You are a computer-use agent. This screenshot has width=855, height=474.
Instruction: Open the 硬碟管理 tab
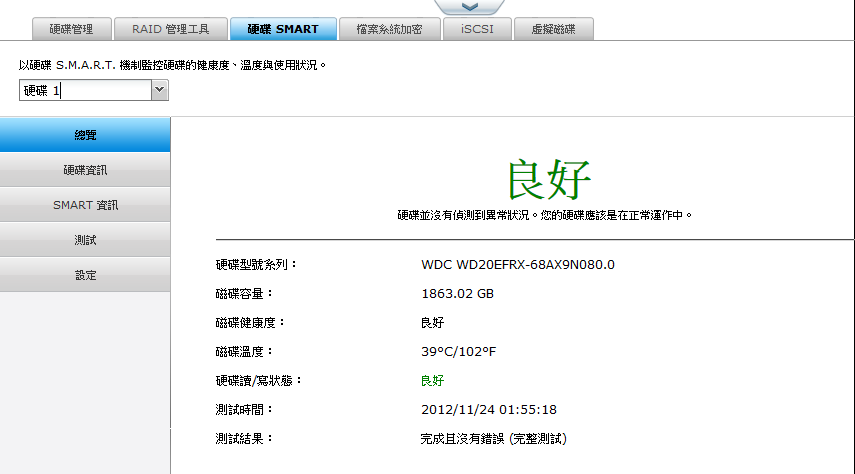[71, 29]
